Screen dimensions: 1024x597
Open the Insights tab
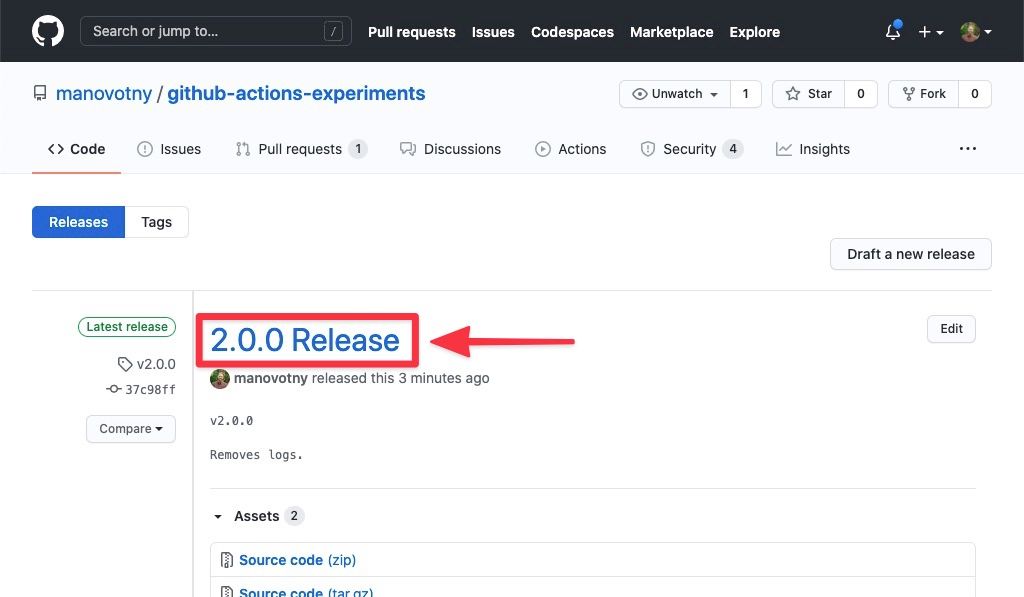812,149
